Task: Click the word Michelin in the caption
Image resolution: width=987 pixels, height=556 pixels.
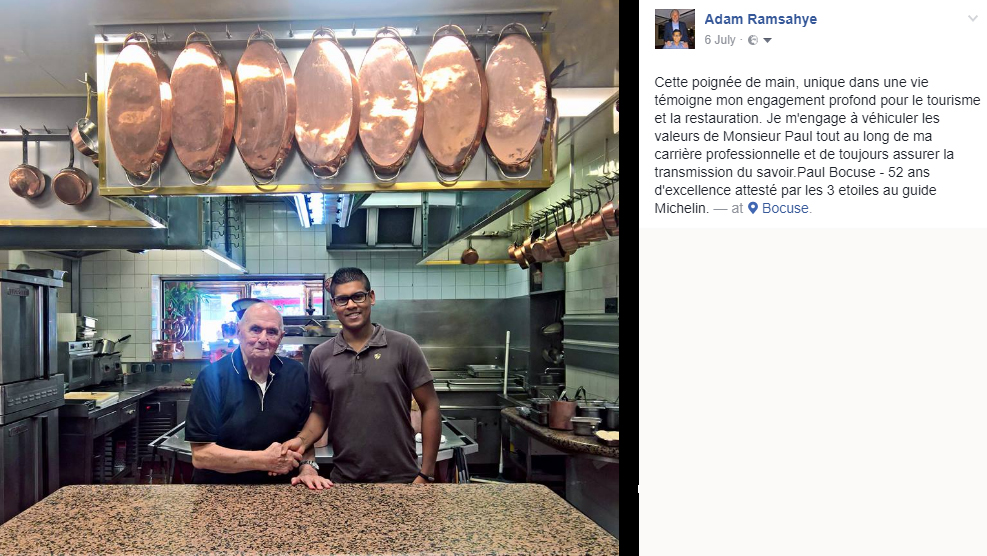Action: 682,208
